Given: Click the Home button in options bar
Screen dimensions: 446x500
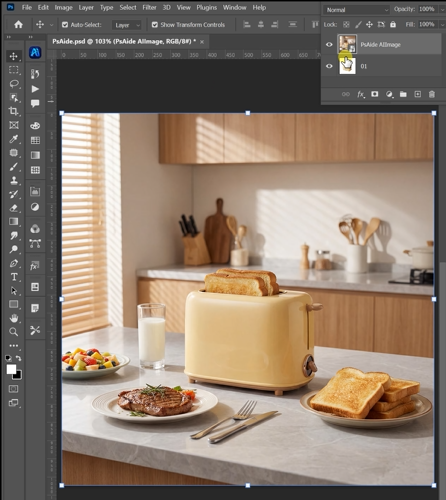Looking at the screenshot, I should (x=19, y=25).
